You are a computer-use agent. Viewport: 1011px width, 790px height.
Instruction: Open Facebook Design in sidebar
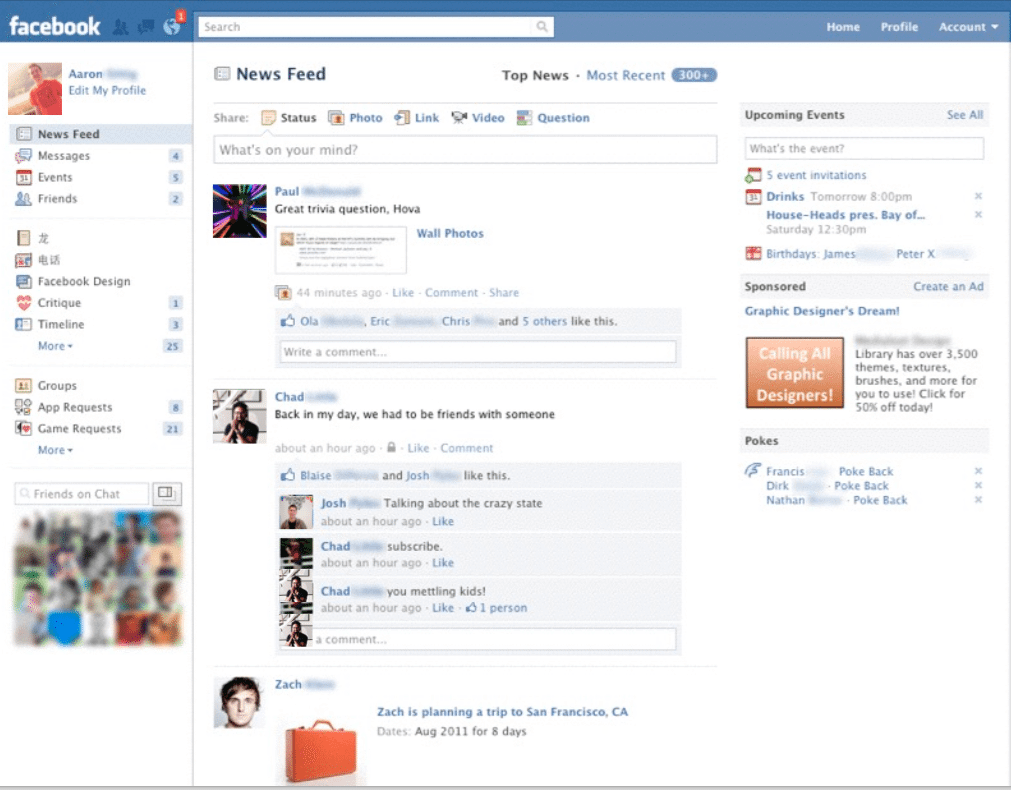point(84,281)
